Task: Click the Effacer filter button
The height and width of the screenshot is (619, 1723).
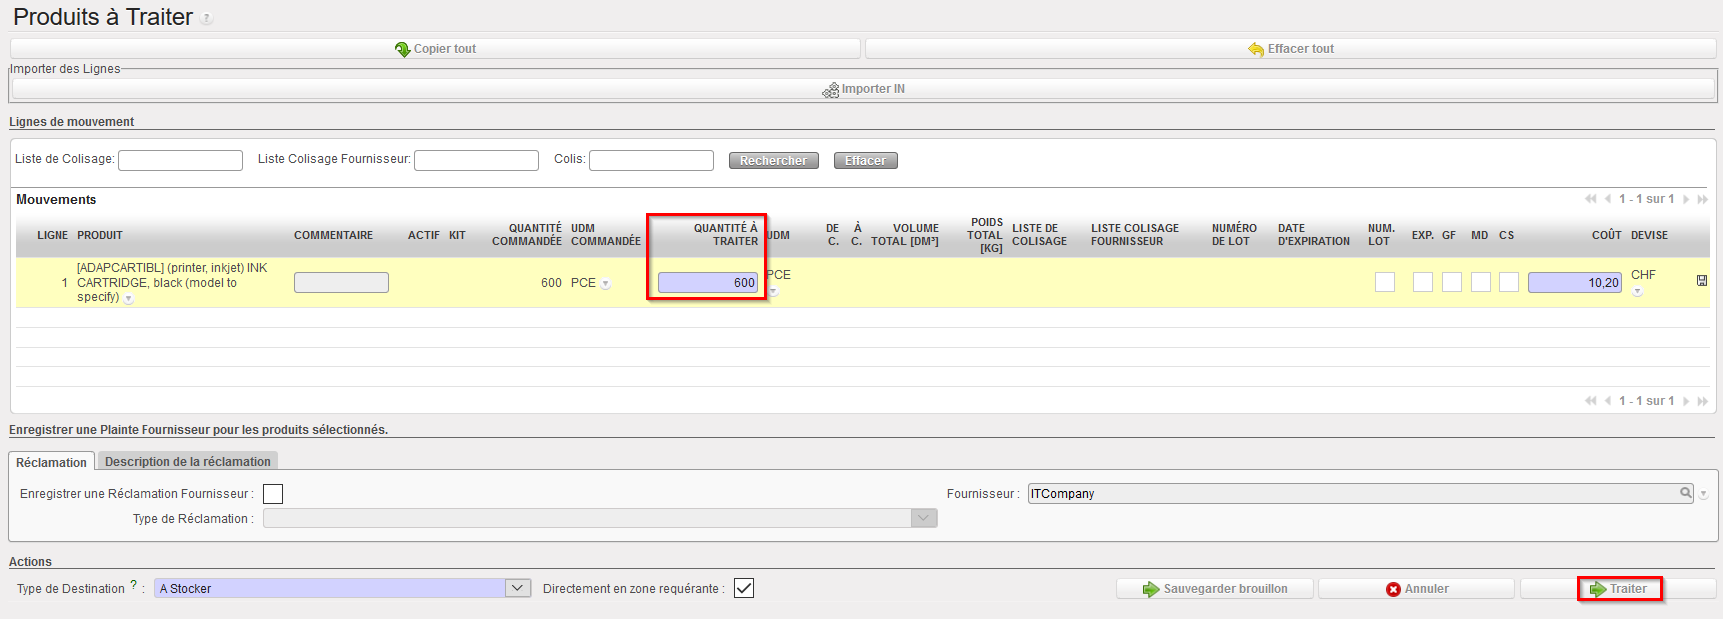Action: pos(866,160)
